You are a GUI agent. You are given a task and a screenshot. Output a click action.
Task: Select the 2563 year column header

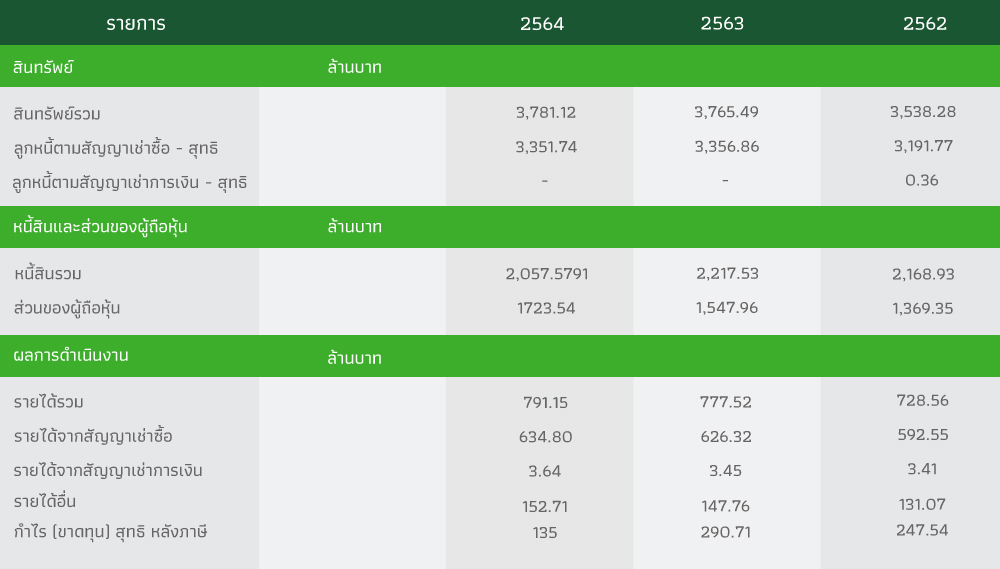(722, 24)
